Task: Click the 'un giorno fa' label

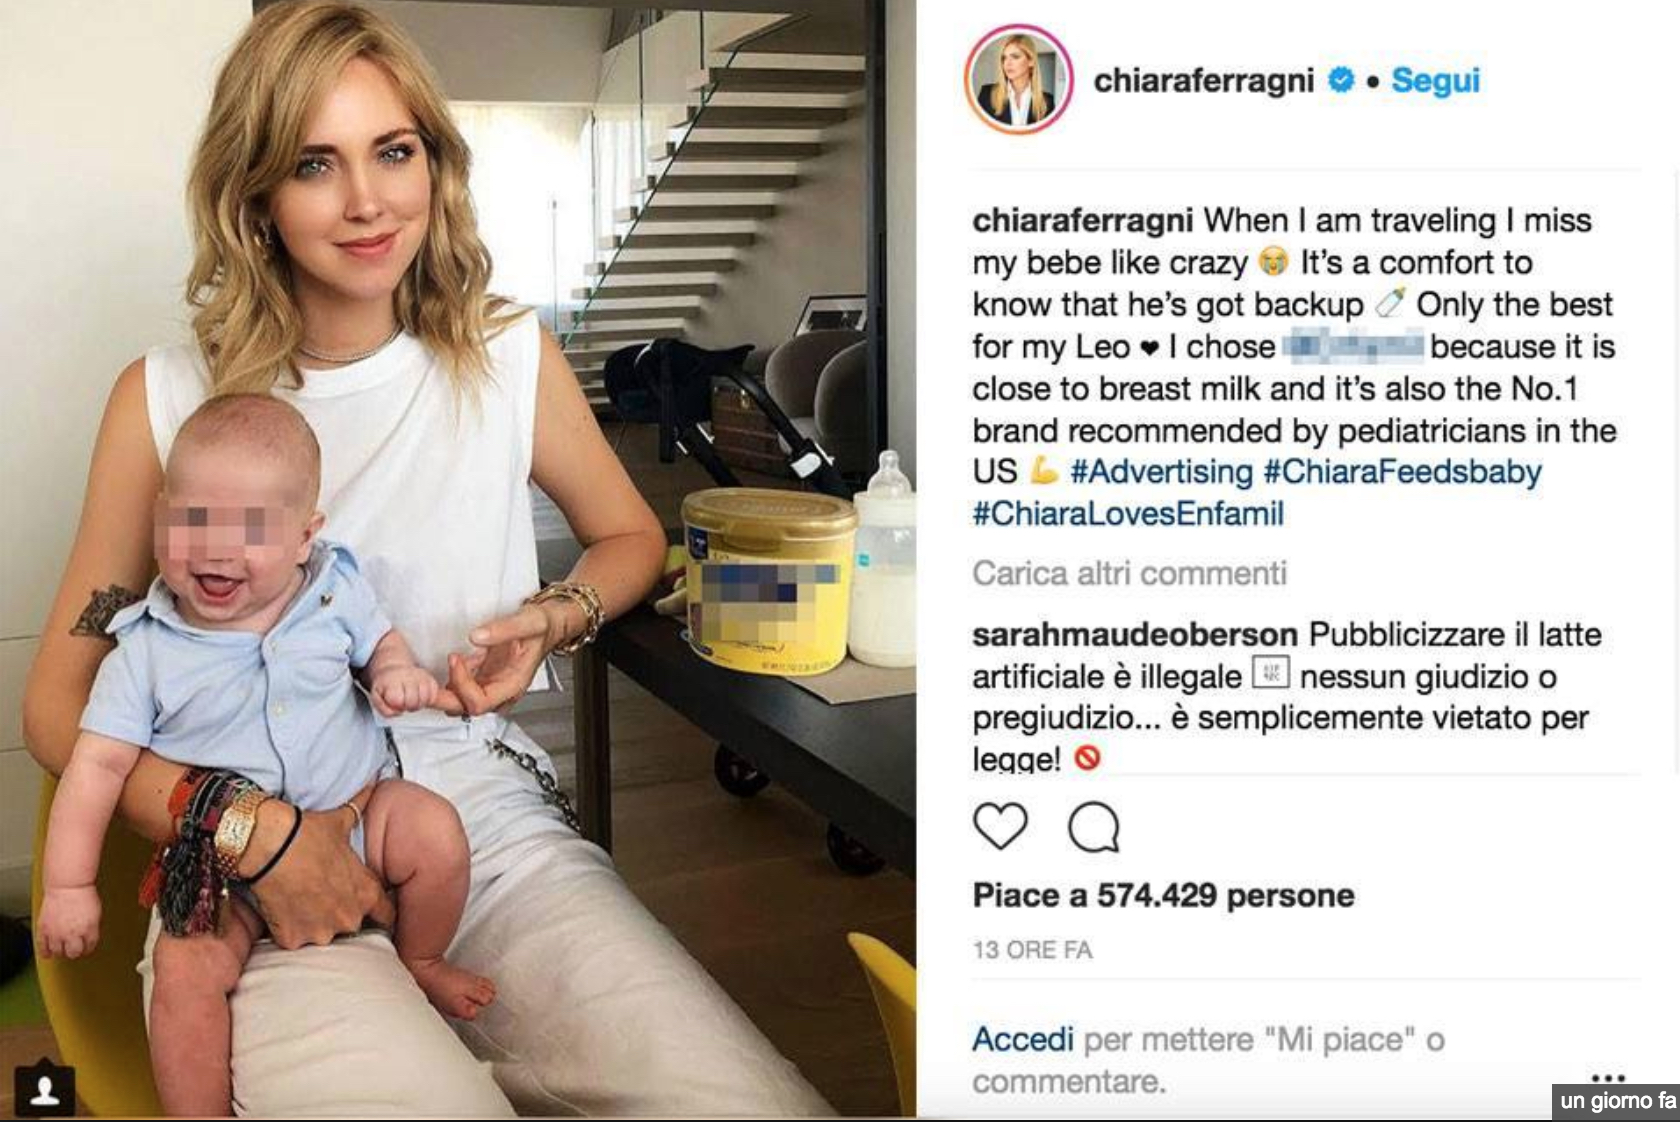Action: pos(1617,1101)
